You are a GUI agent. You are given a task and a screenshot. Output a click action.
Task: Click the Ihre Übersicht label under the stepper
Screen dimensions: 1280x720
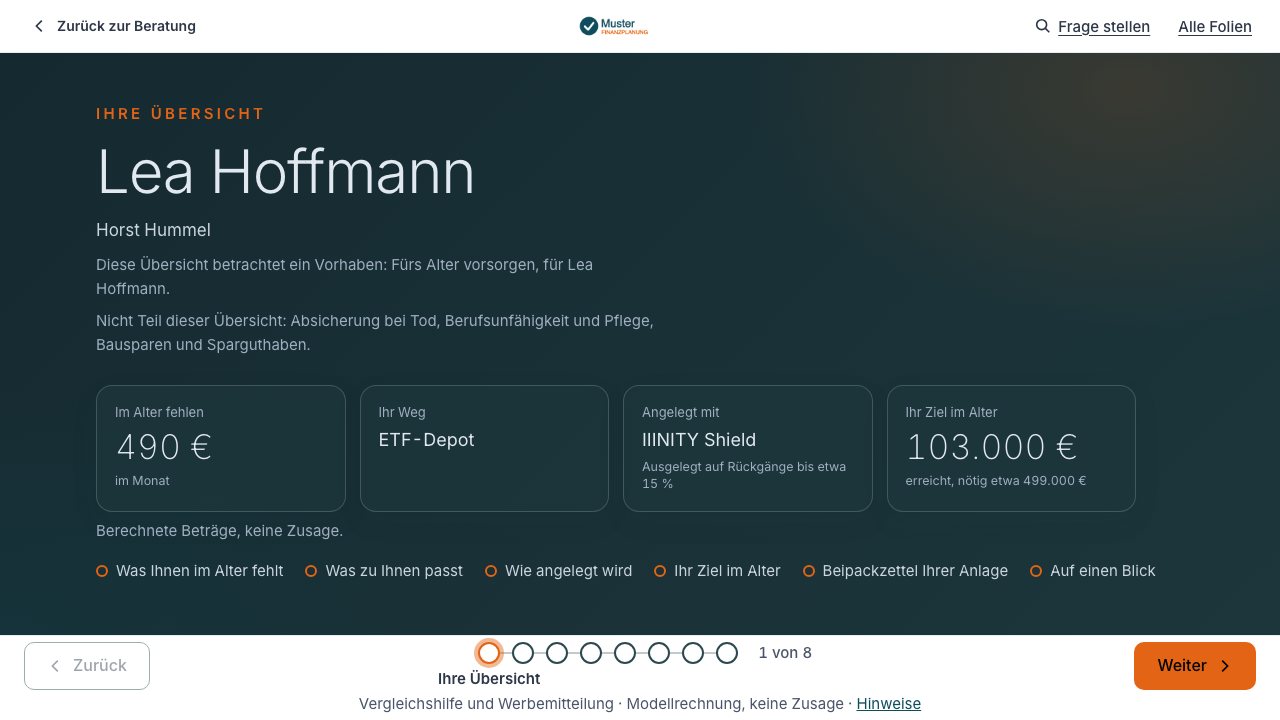(489, 679)
